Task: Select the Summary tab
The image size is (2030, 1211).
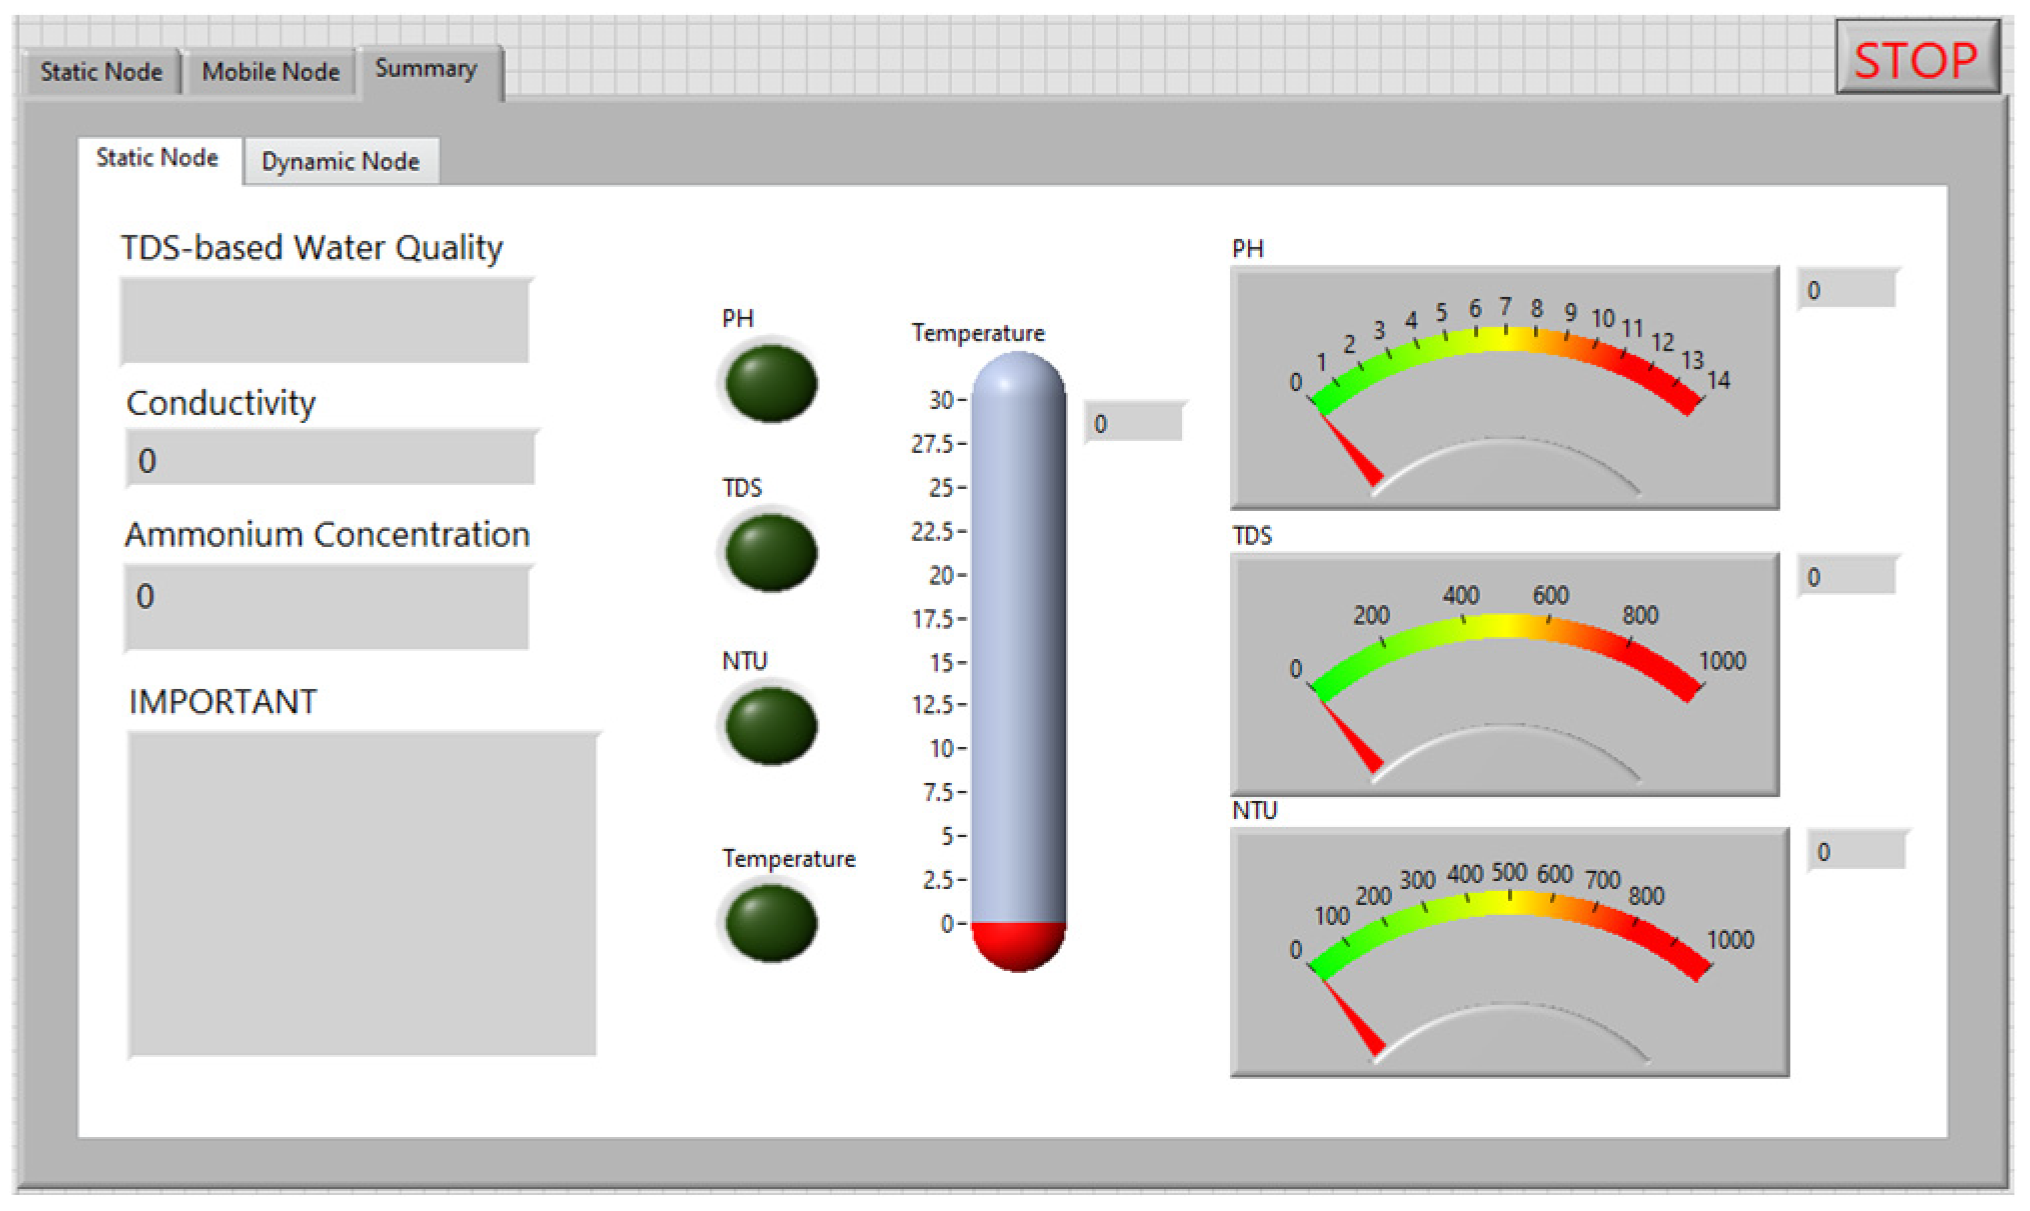Action: 426,69
